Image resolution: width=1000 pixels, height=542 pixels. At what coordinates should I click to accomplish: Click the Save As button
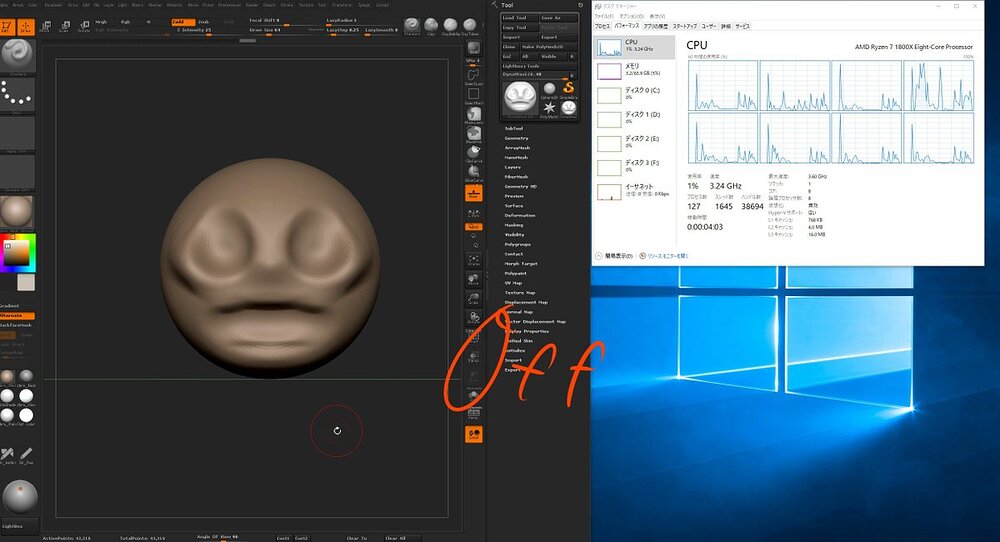tap(559, 18)
